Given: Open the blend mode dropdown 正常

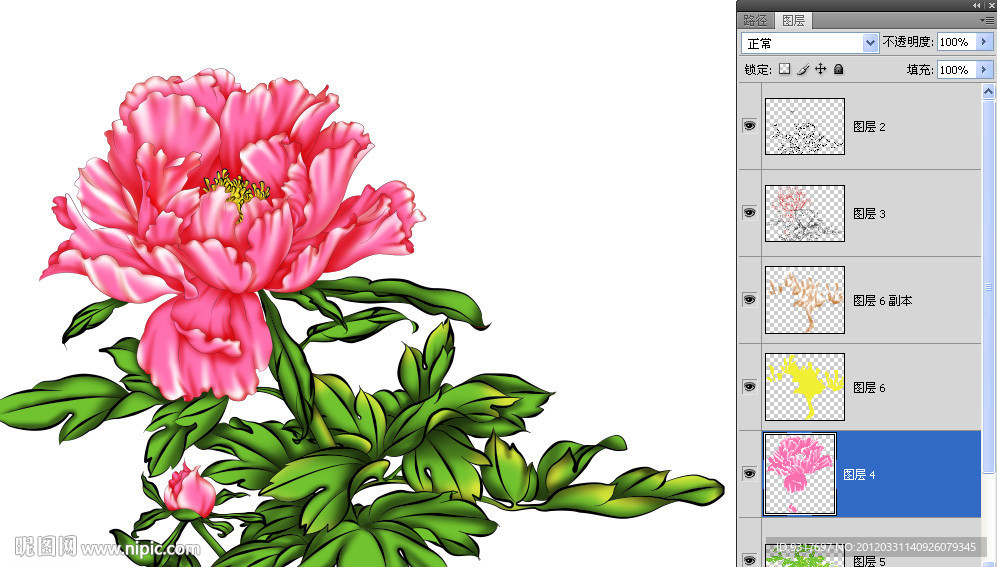Looking at the screenshot, I should coord(810,43).
